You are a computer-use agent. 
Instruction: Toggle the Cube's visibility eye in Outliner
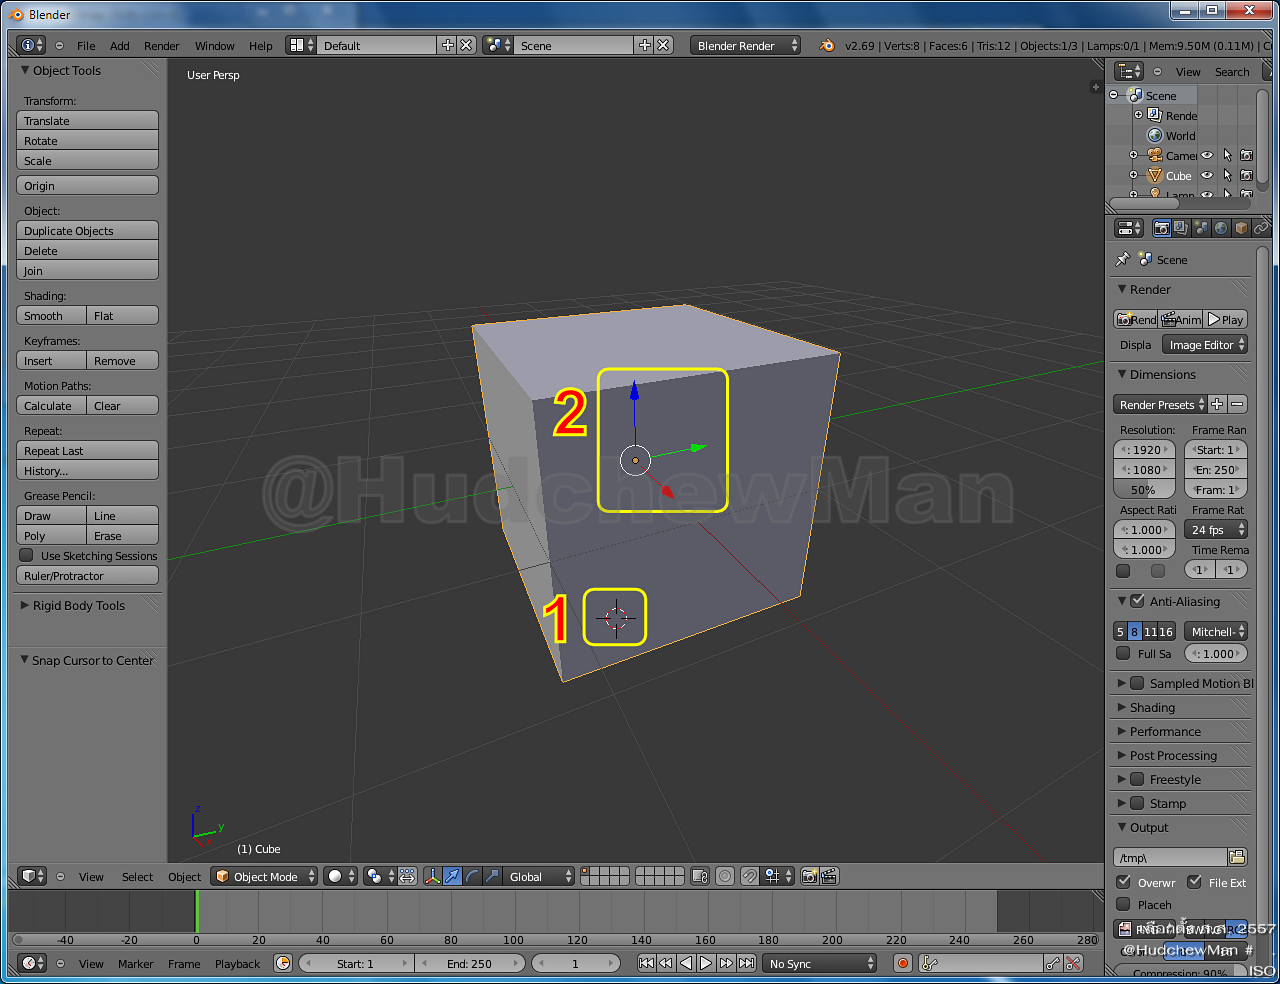coord(1207,175)
